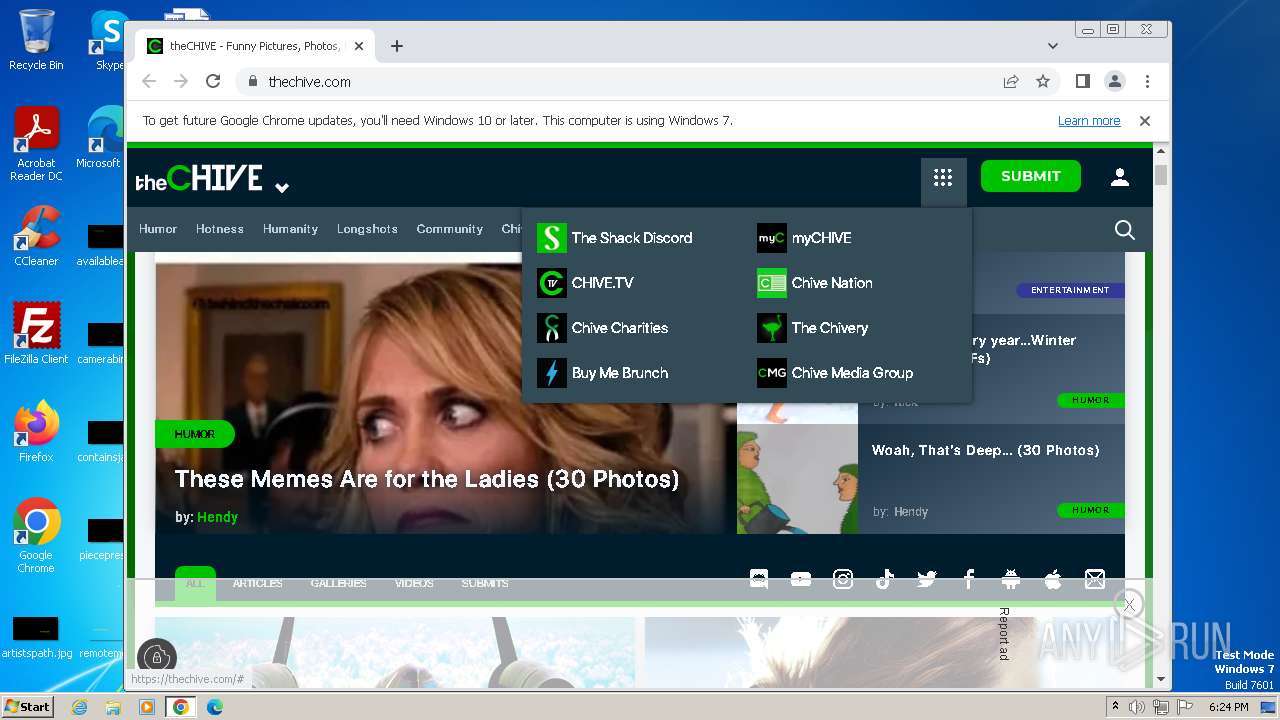The height and width of the screenshot is (720, 1280).
Task: Click the myCHIVE logo icon
Action: point(772,238)
